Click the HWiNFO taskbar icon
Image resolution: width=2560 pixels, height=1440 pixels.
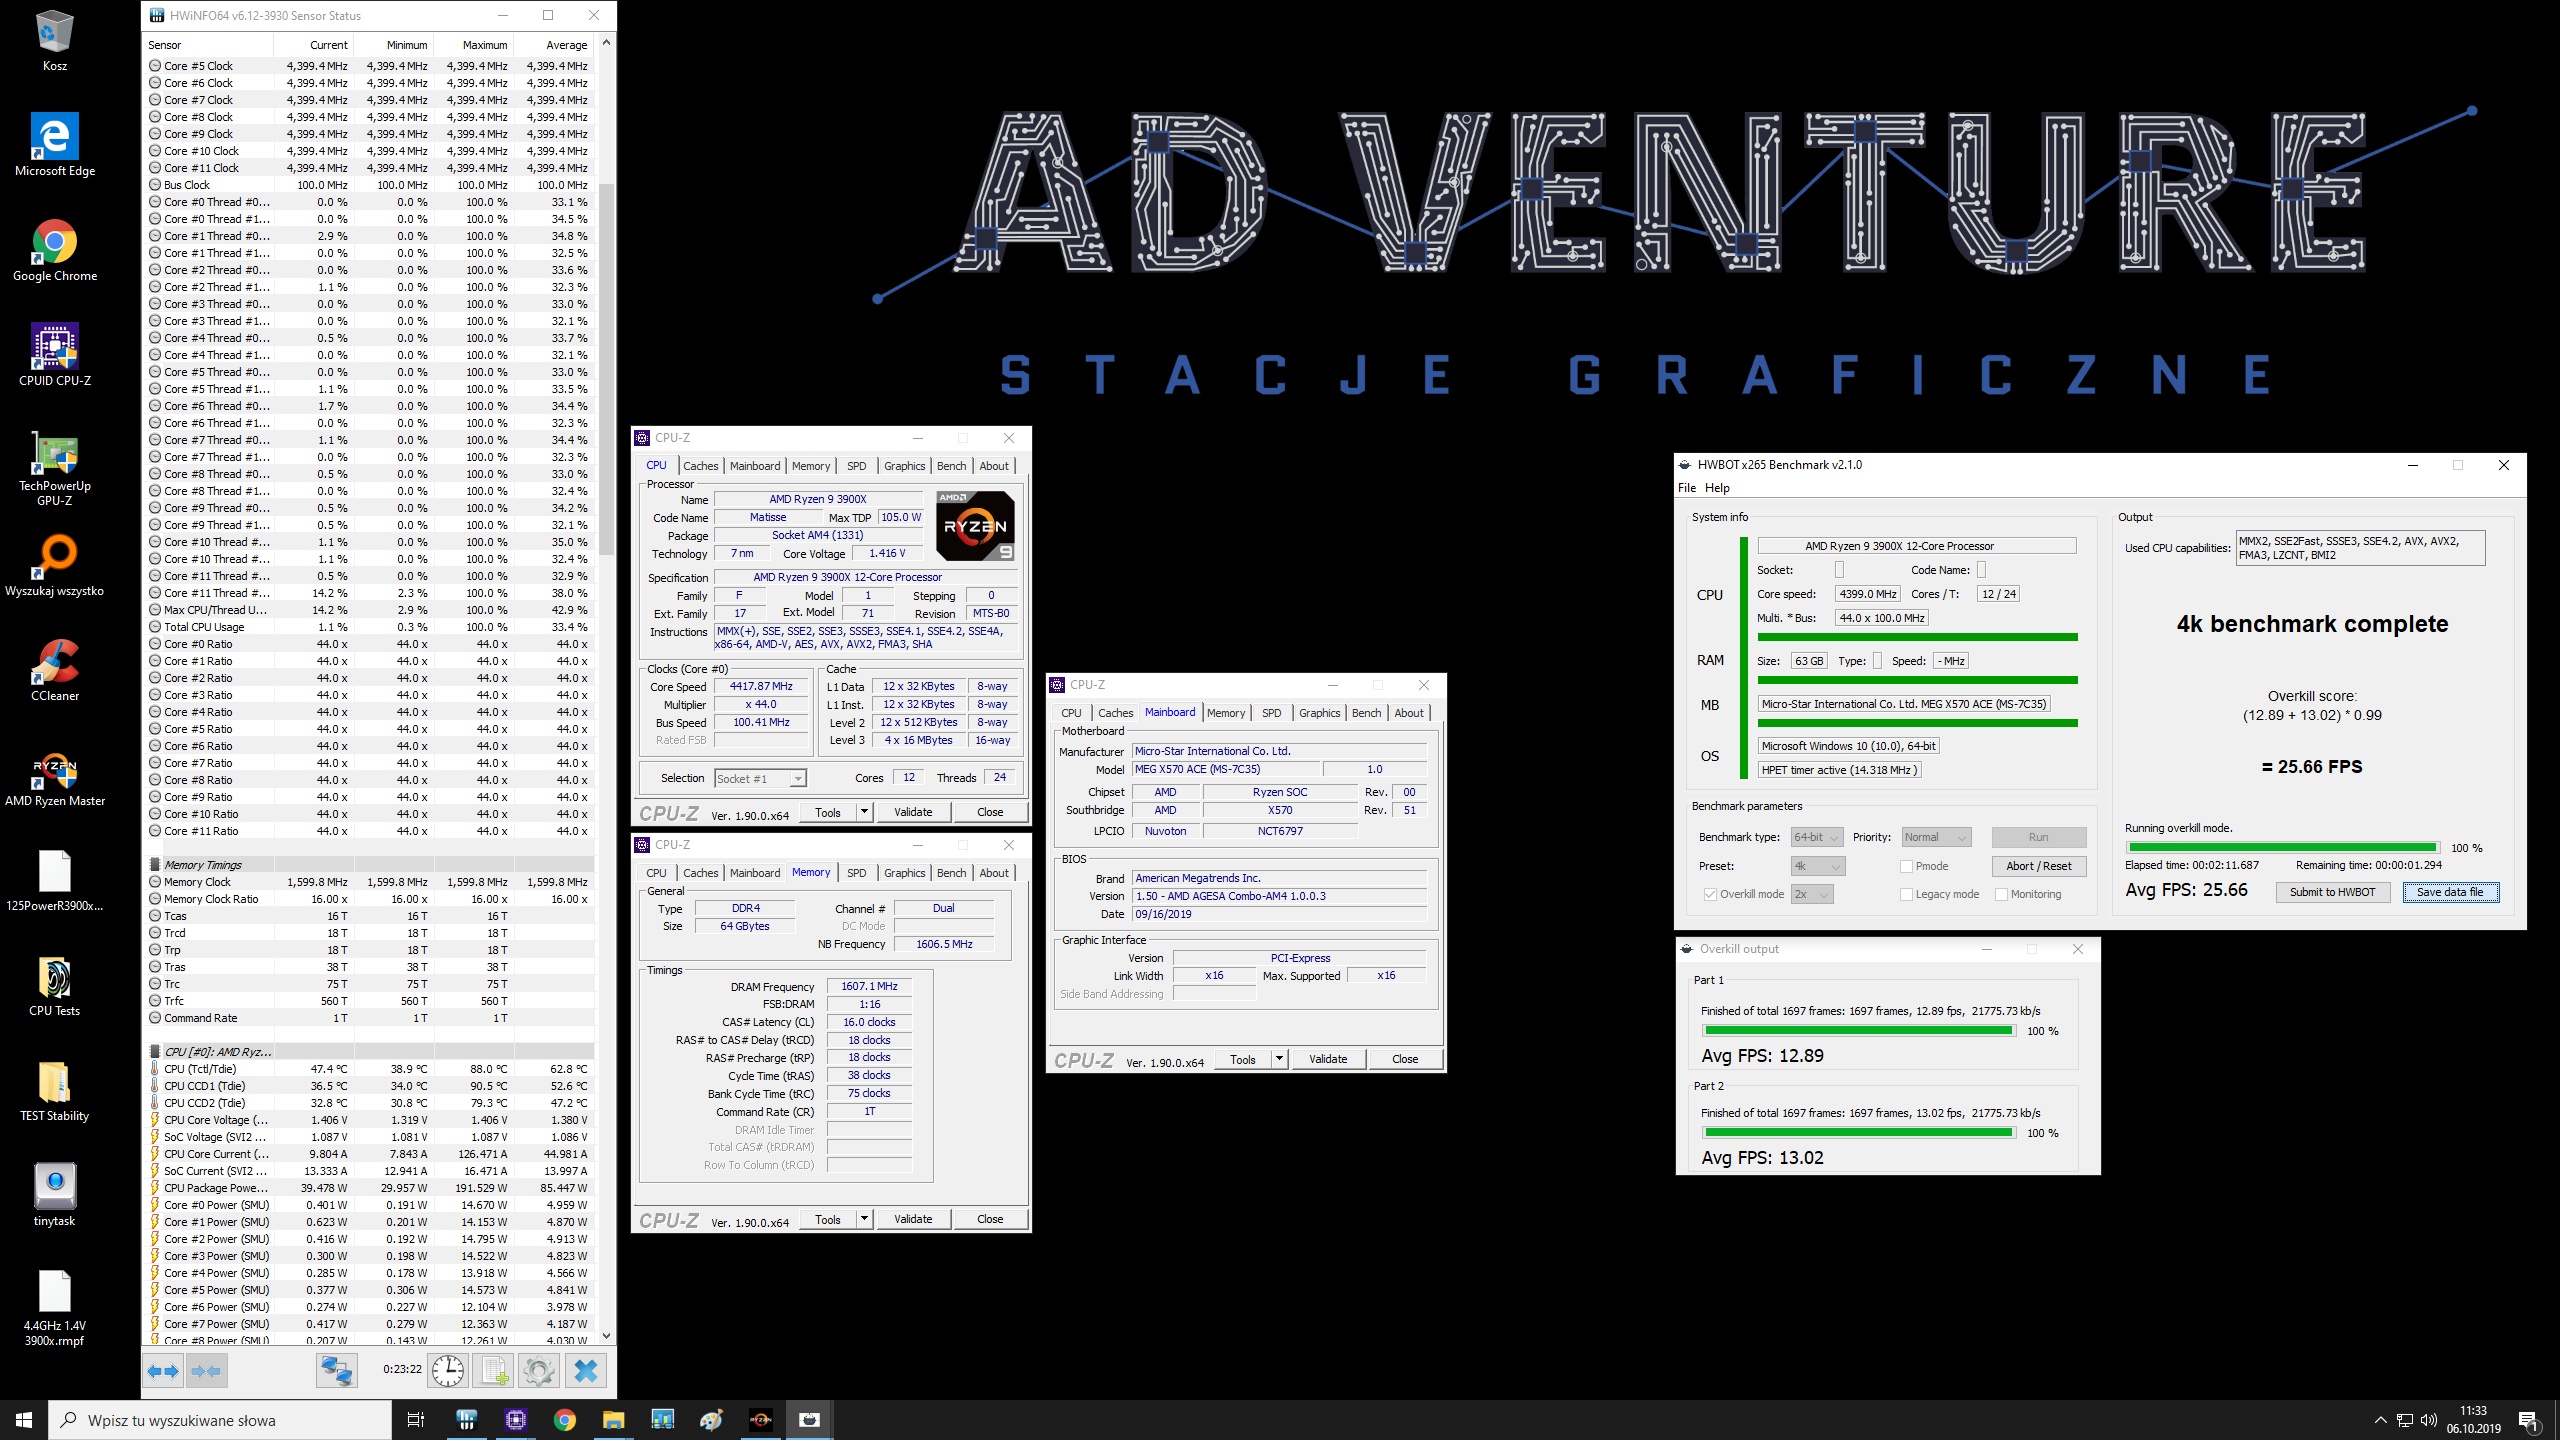pyautogui.click(x=466, y=1420)
